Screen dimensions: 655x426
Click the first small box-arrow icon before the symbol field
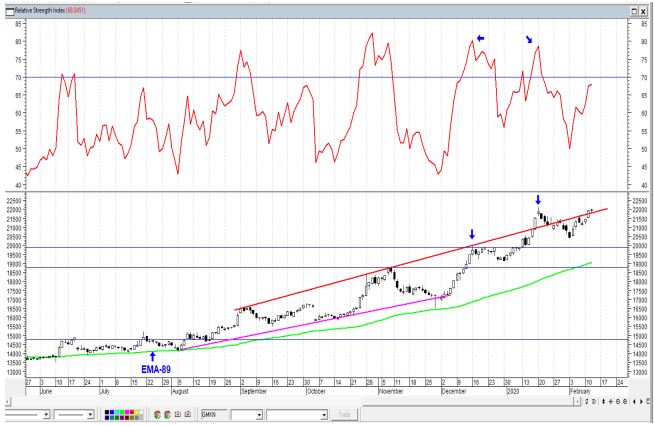pyautogui.click(x=178, y=414)
